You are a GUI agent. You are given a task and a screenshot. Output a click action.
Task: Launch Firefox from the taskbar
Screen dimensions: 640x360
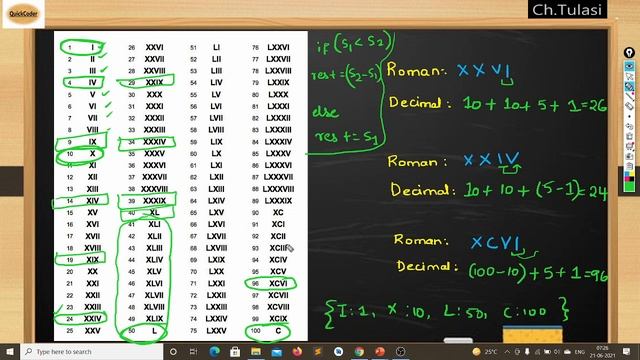pos(297,351)
